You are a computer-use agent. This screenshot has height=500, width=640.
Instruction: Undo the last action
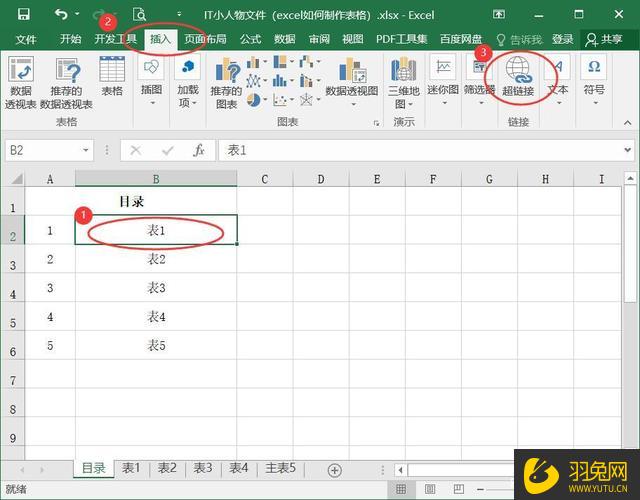click(61, 15)
